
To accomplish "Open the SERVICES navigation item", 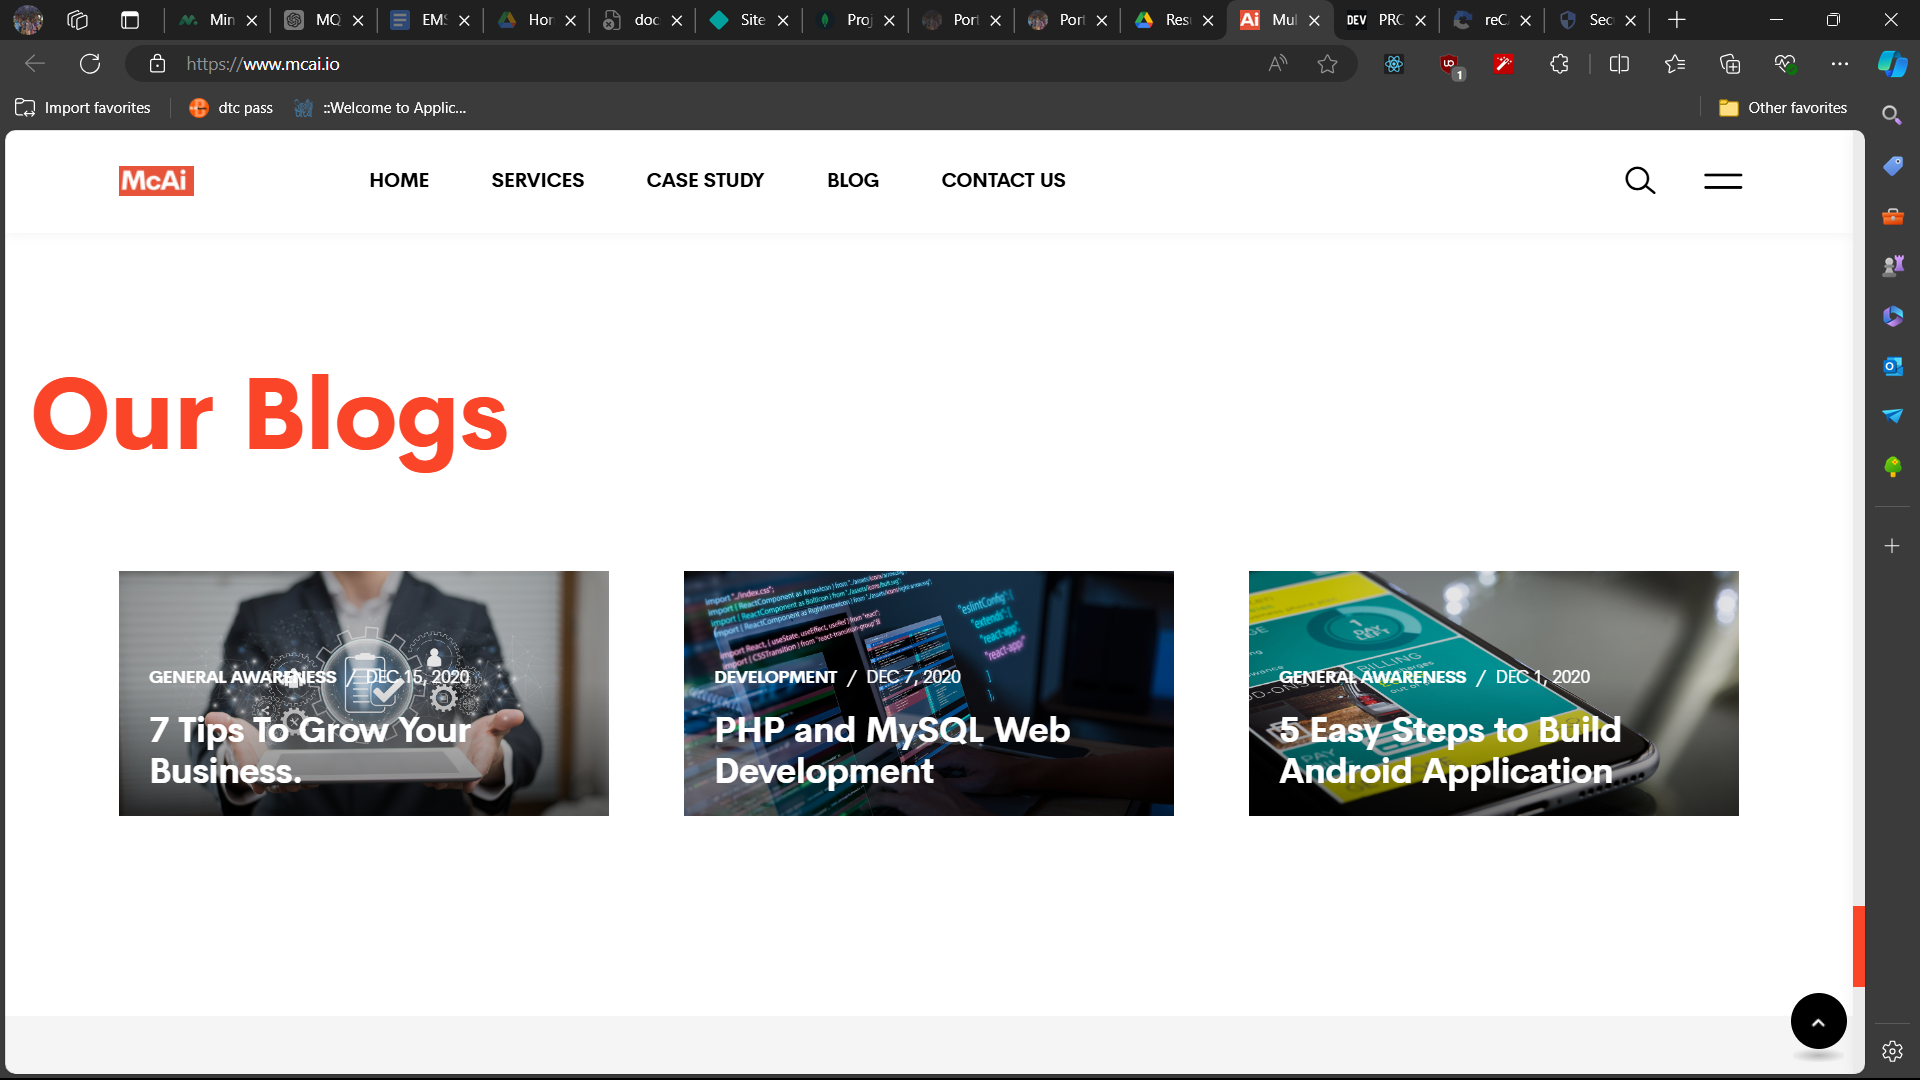I will point(537,180).
